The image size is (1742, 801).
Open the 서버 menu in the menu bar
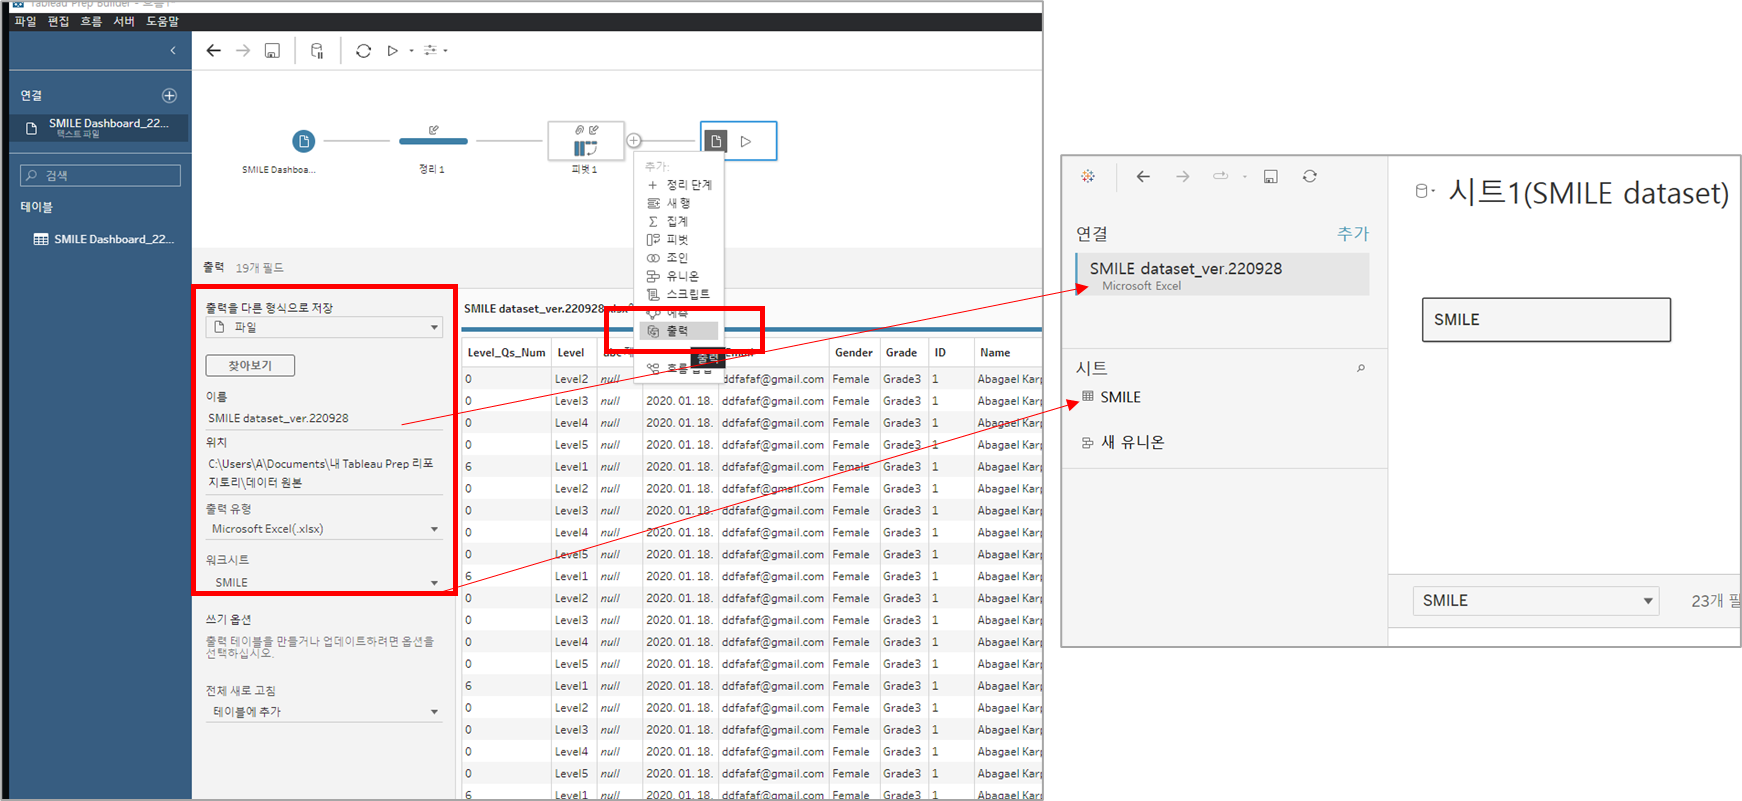point(124,21)
